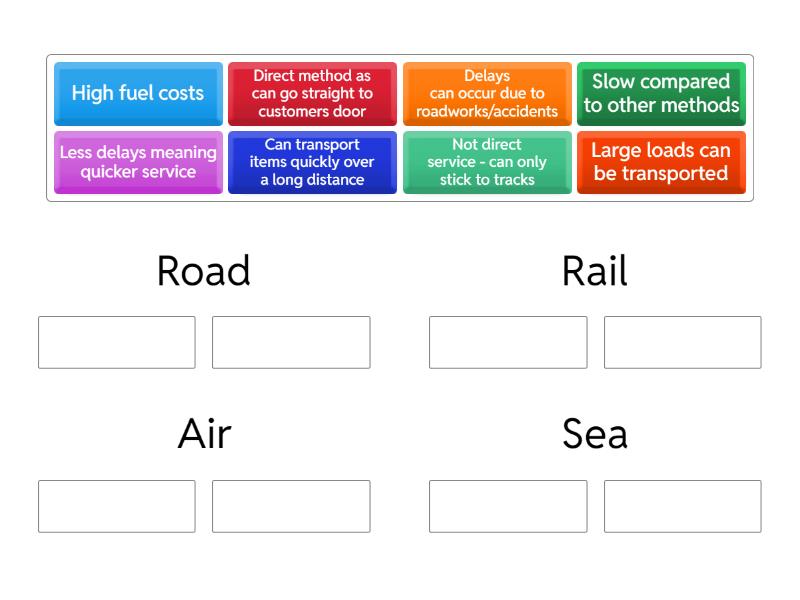800x600 pixels.
Task: Select the 'High fuel costs' tile
Action: pos(138,93)
